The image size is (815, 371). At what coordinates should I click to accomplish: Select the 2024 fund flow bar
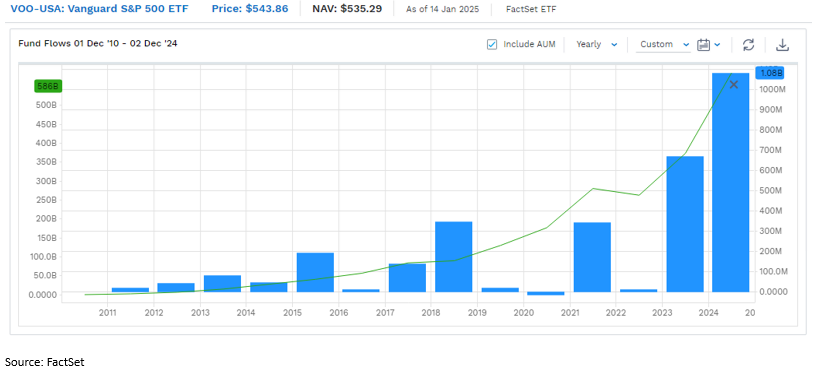730,182
